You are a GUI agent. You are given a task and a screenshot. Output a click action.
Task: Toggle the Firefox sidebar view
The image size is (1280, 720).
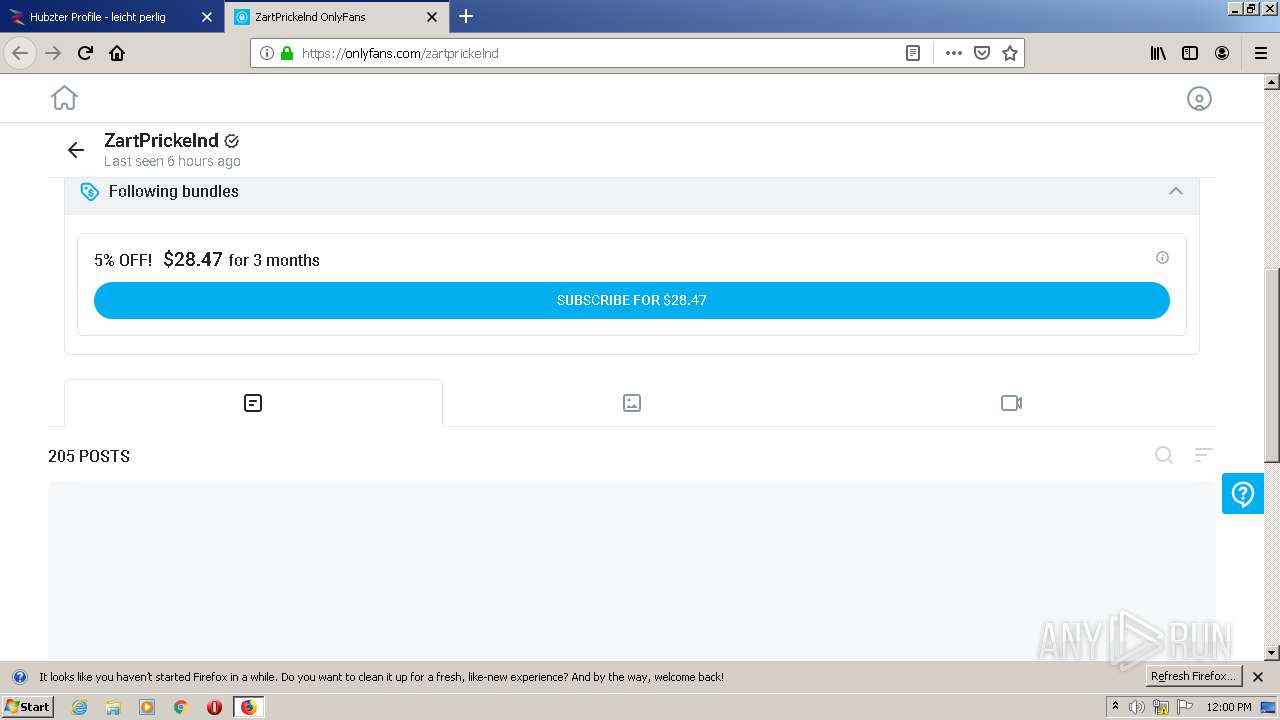(1190, 53)
